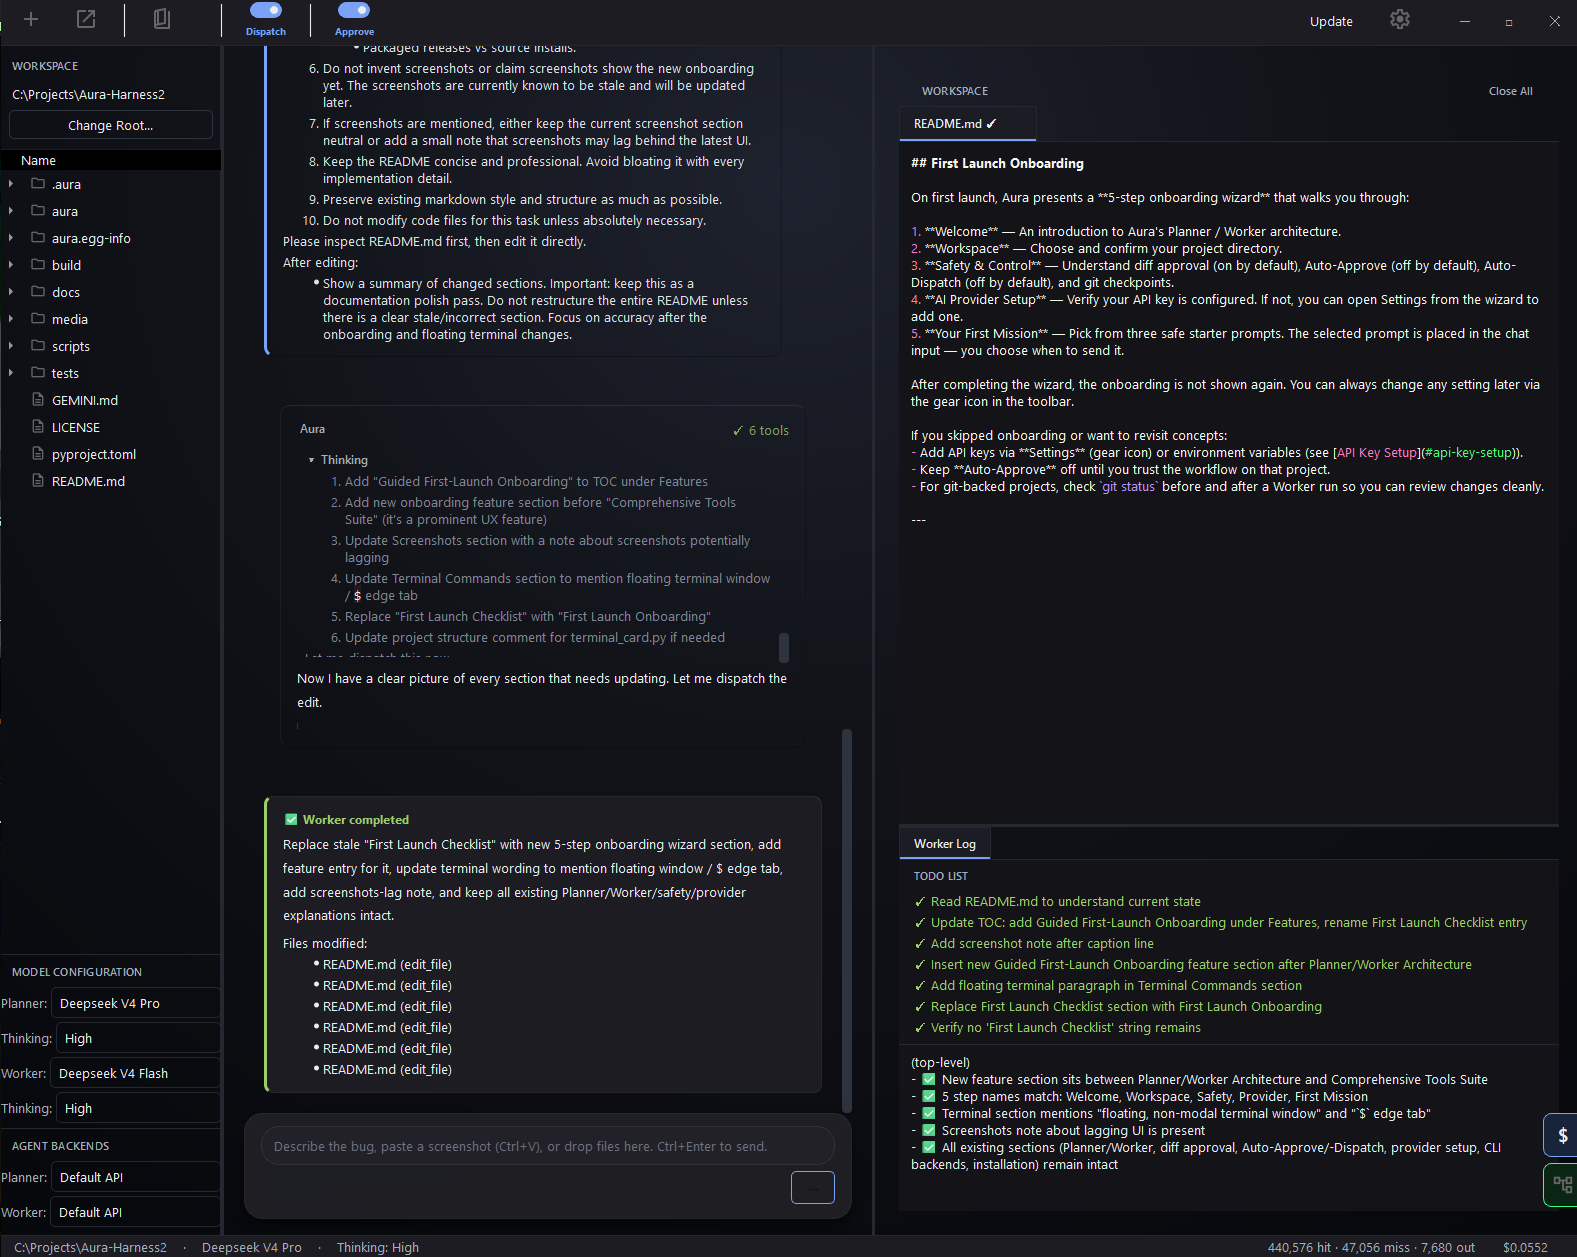The image size is (1577, 1257).
Task: Click the docs folder icon
Action: pyautogui.click(x=38, y=292)
